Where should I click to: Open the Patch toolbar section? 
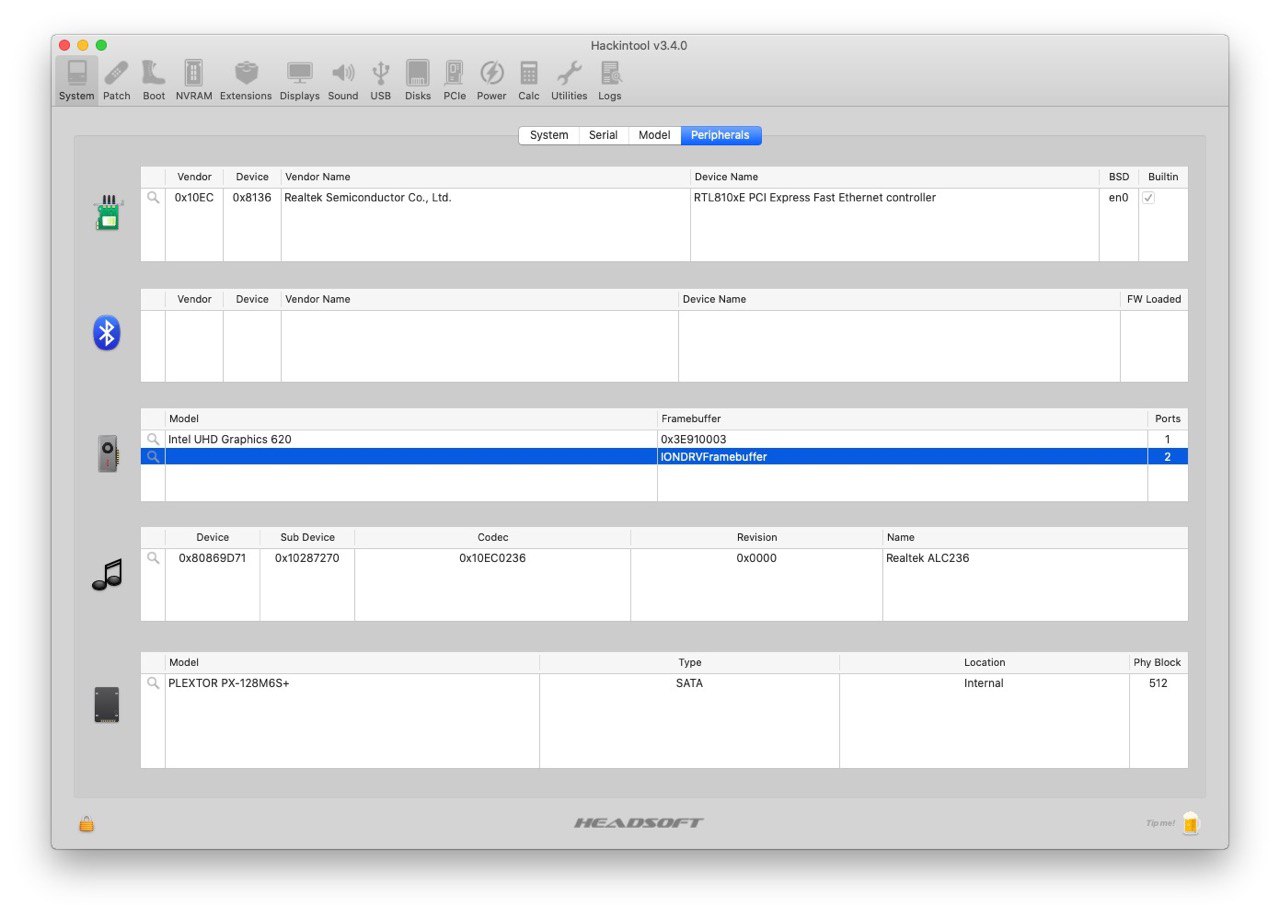point(117,81)
